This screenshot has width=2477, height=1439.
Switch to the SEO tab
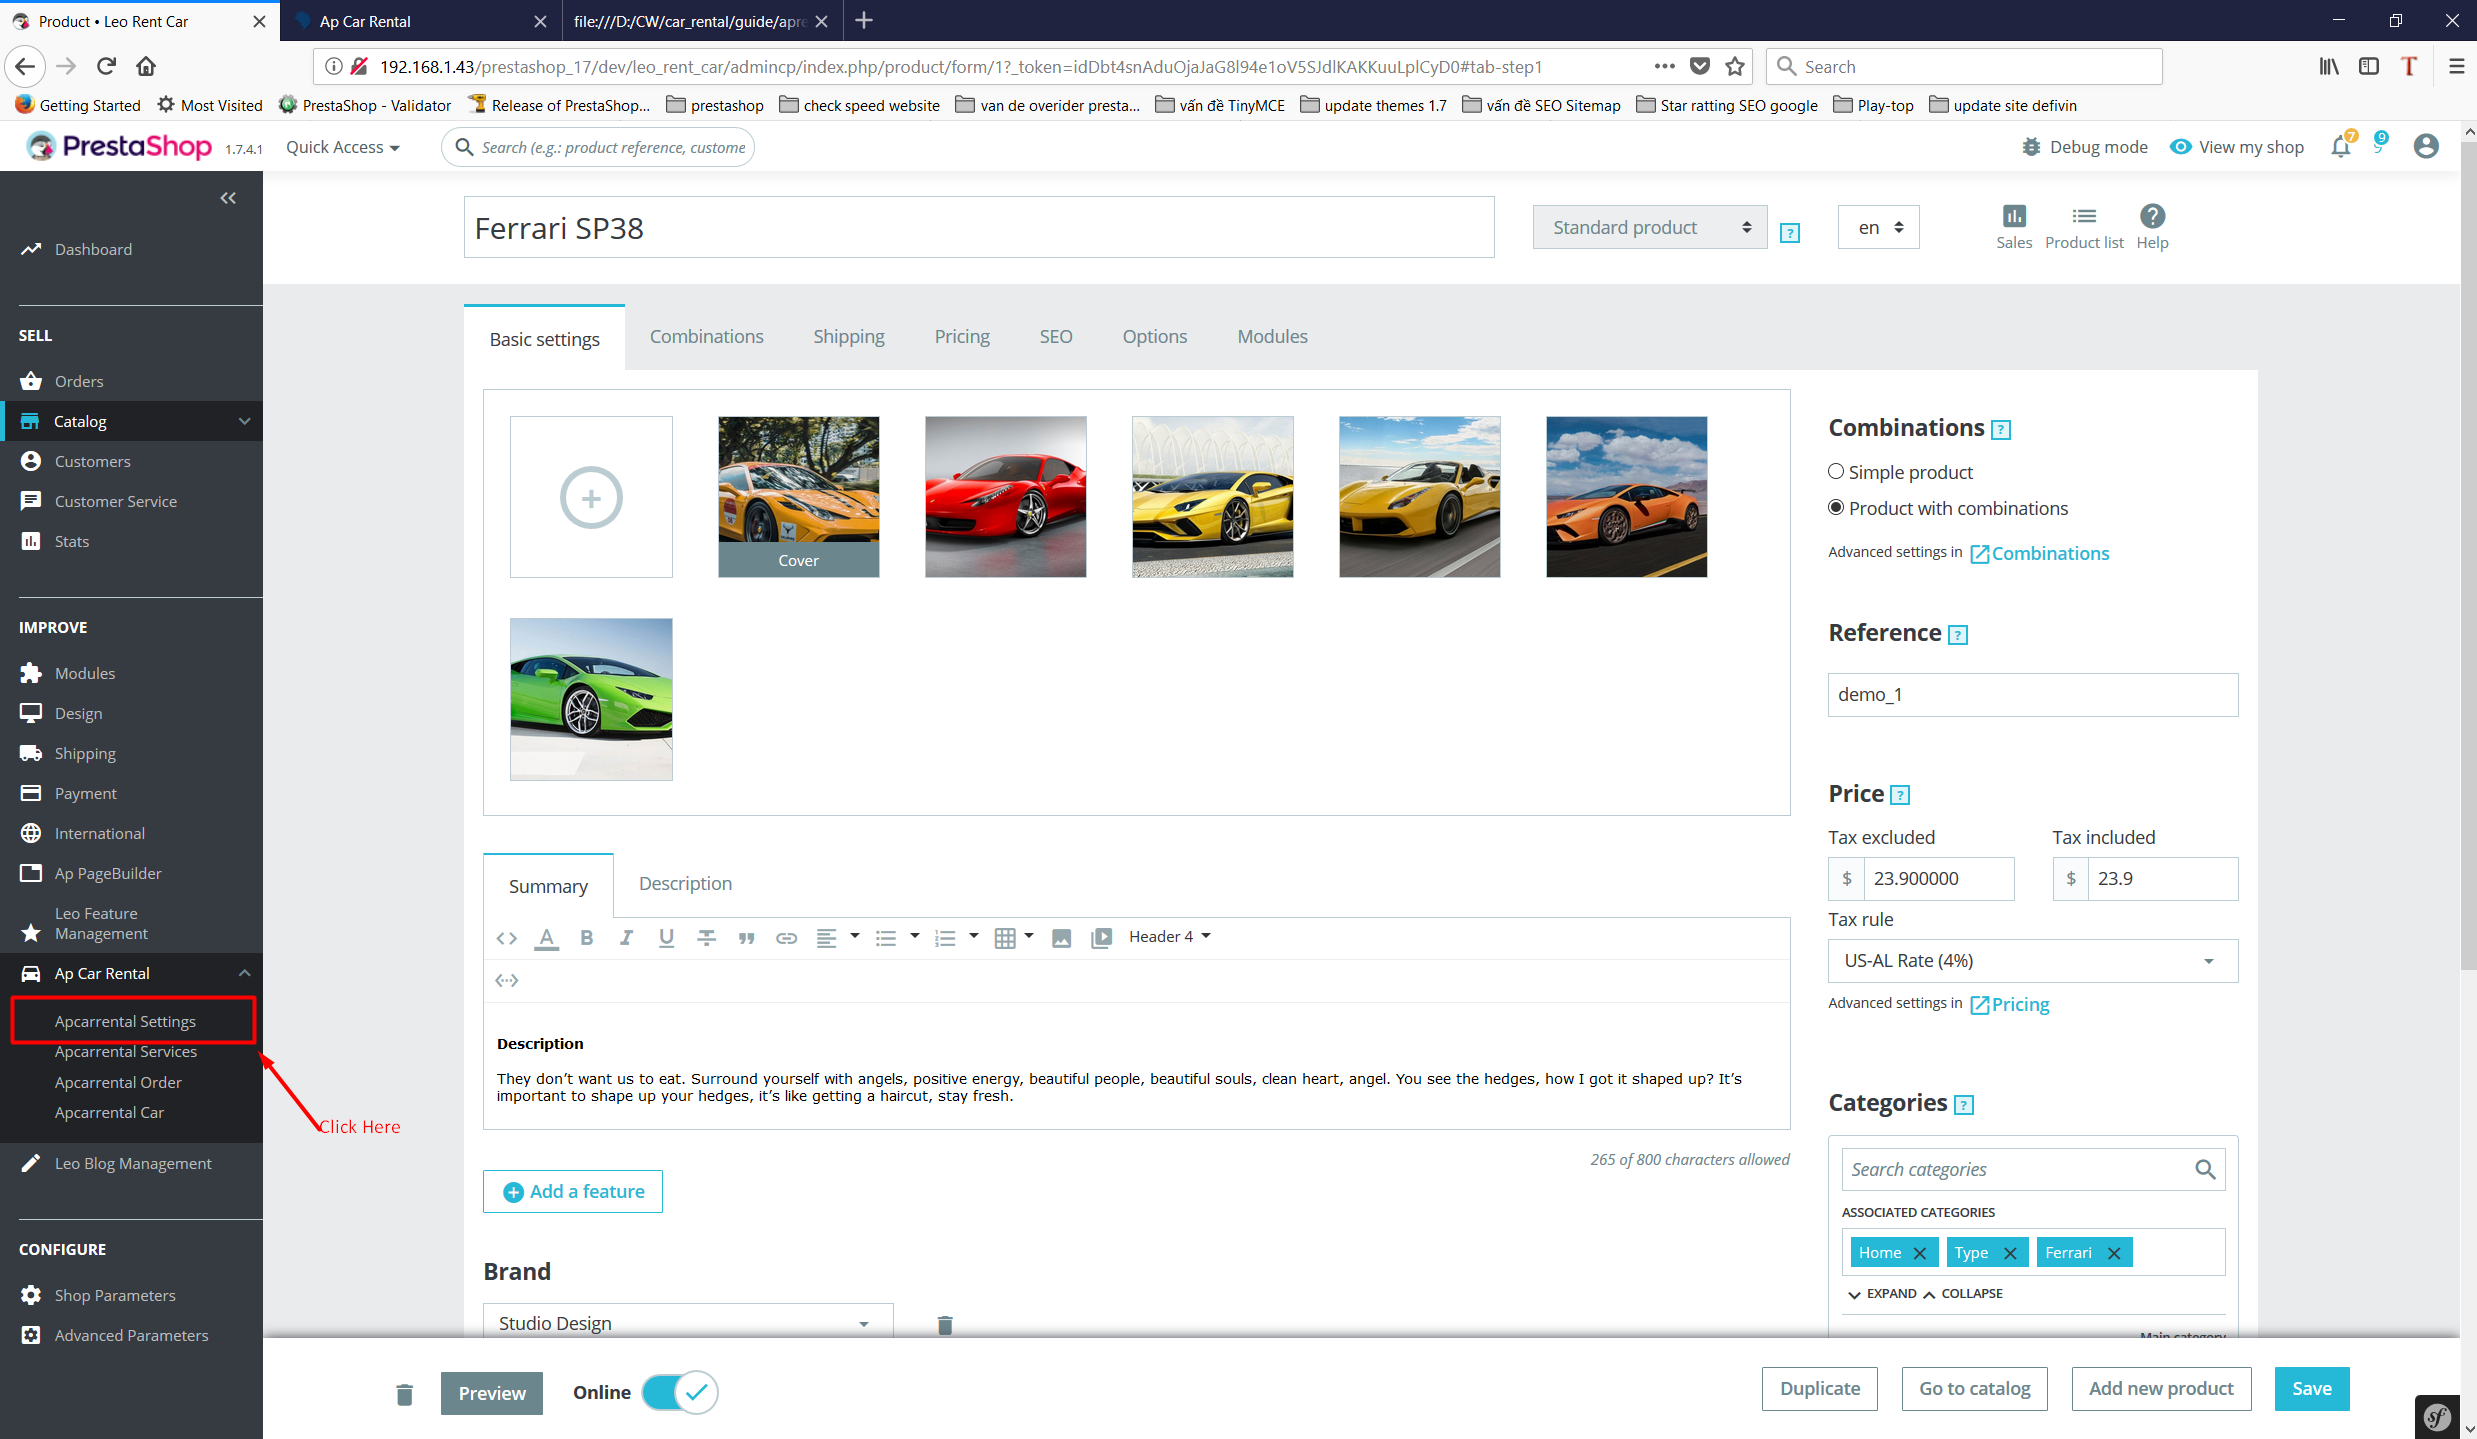[x=1055, y=336]
